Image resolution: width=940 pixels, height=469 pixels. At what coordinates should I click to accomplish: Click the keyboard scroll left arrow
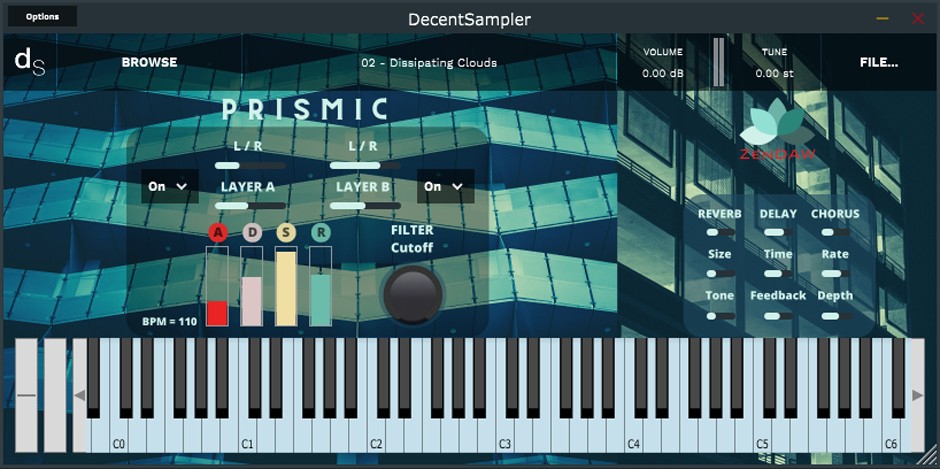coord(79,395)
